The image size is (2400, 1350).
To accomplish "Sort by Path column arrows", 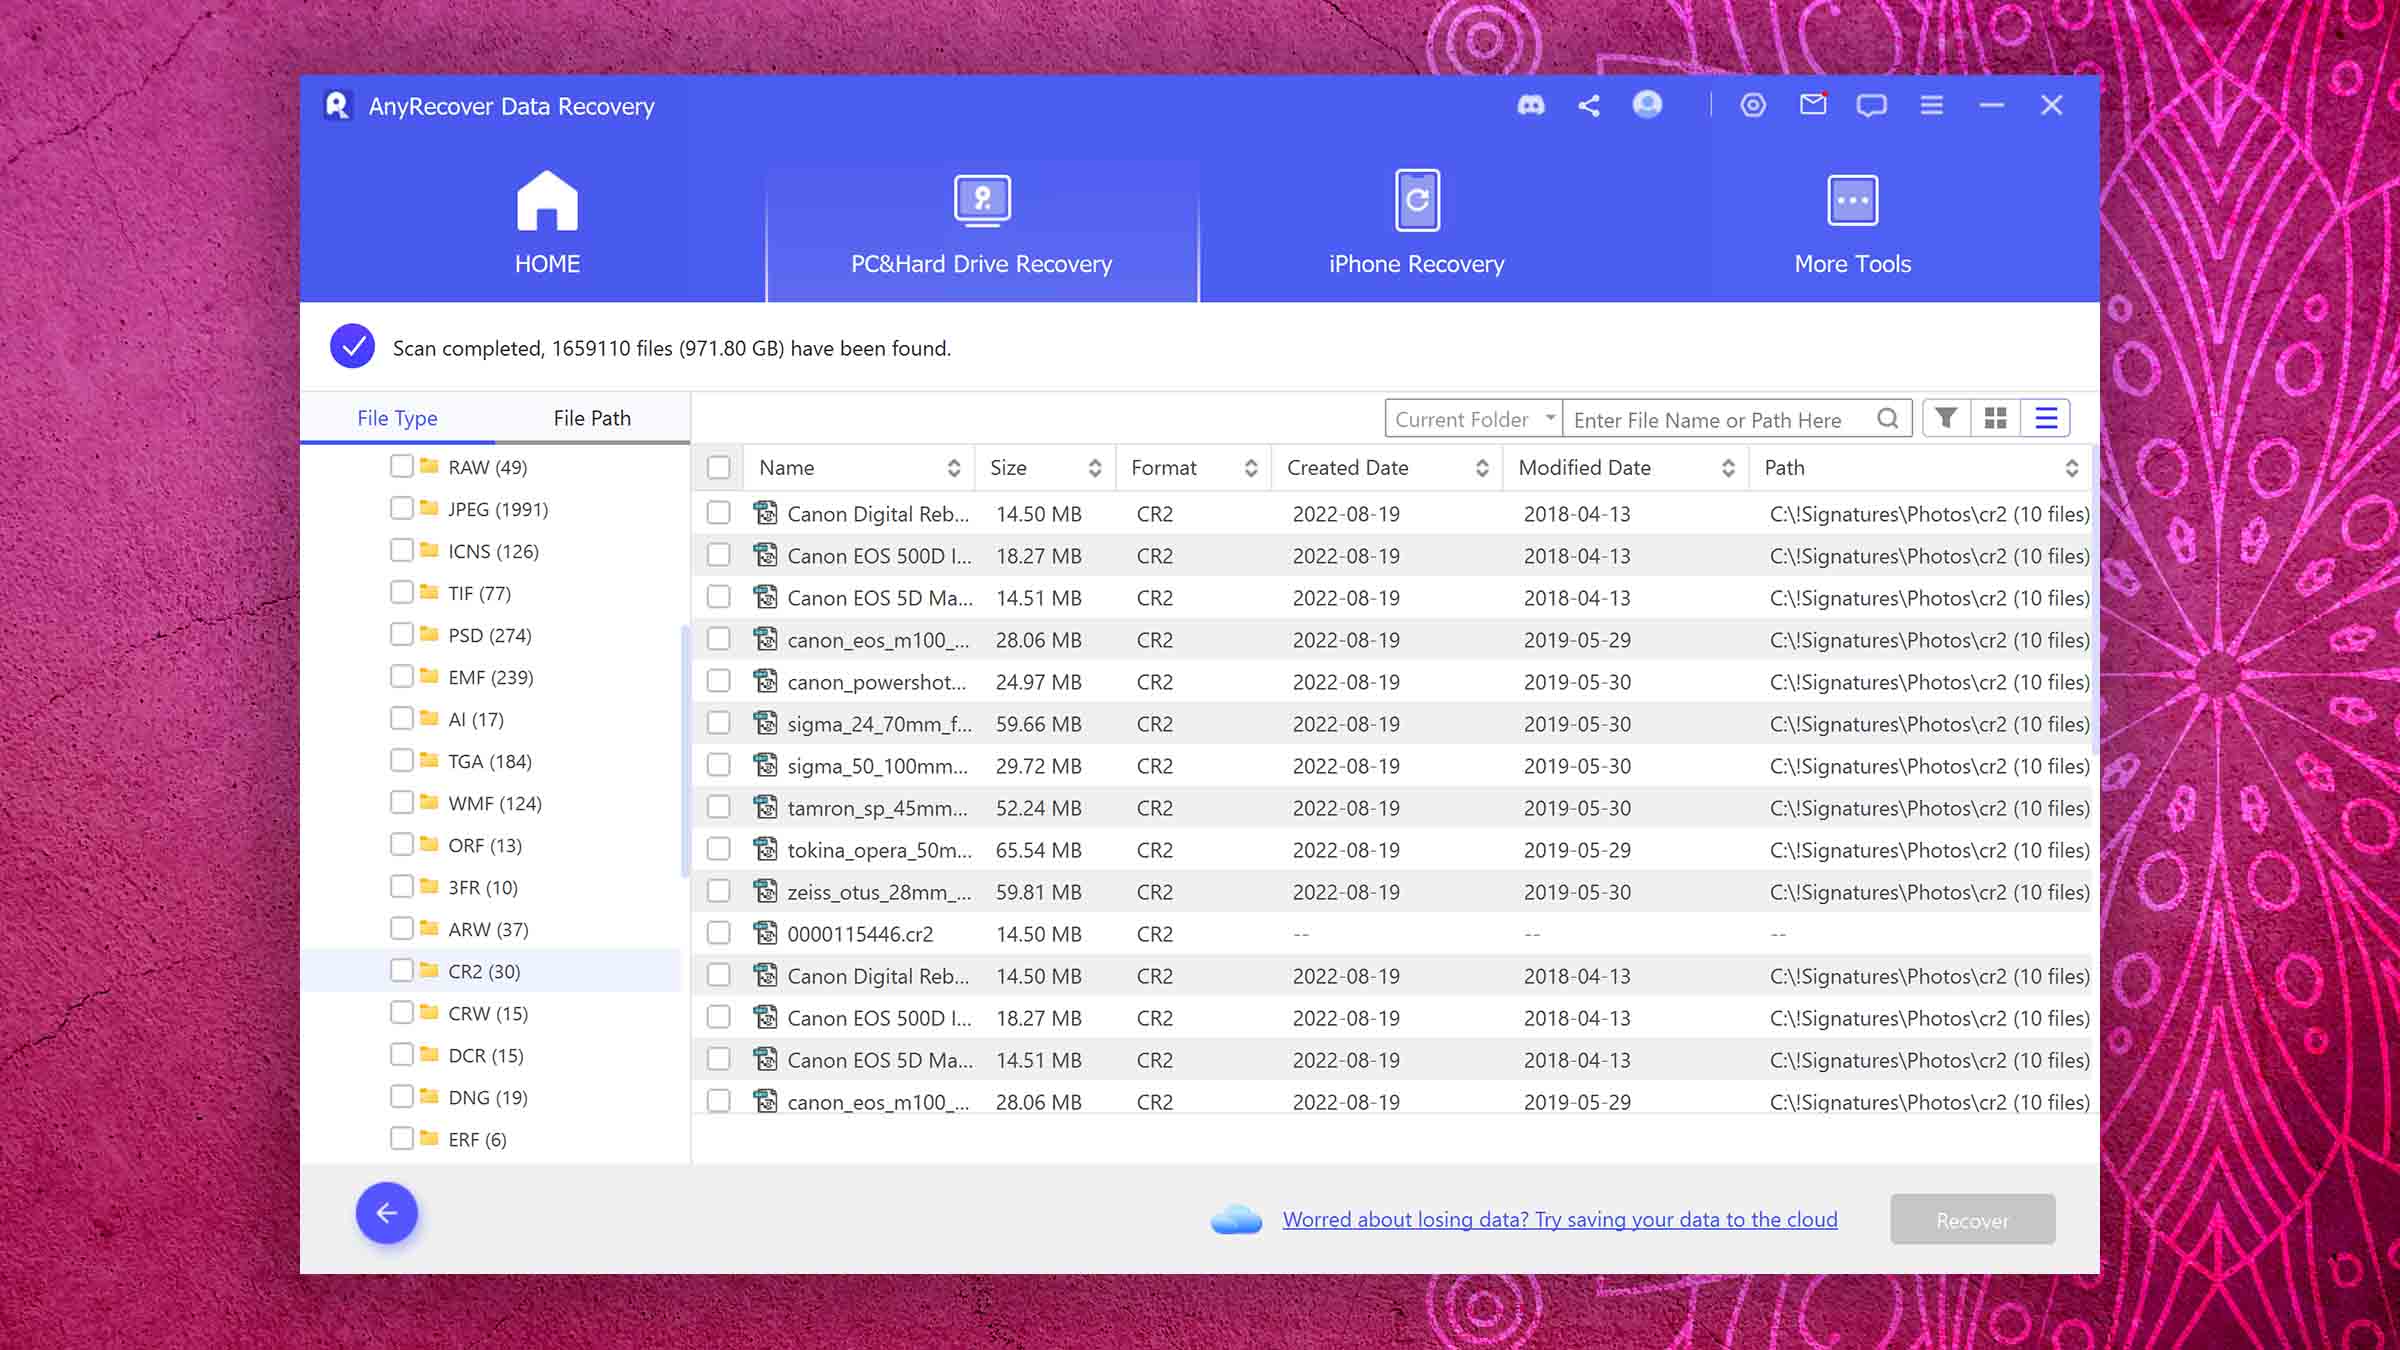I will pos(2072,468).
